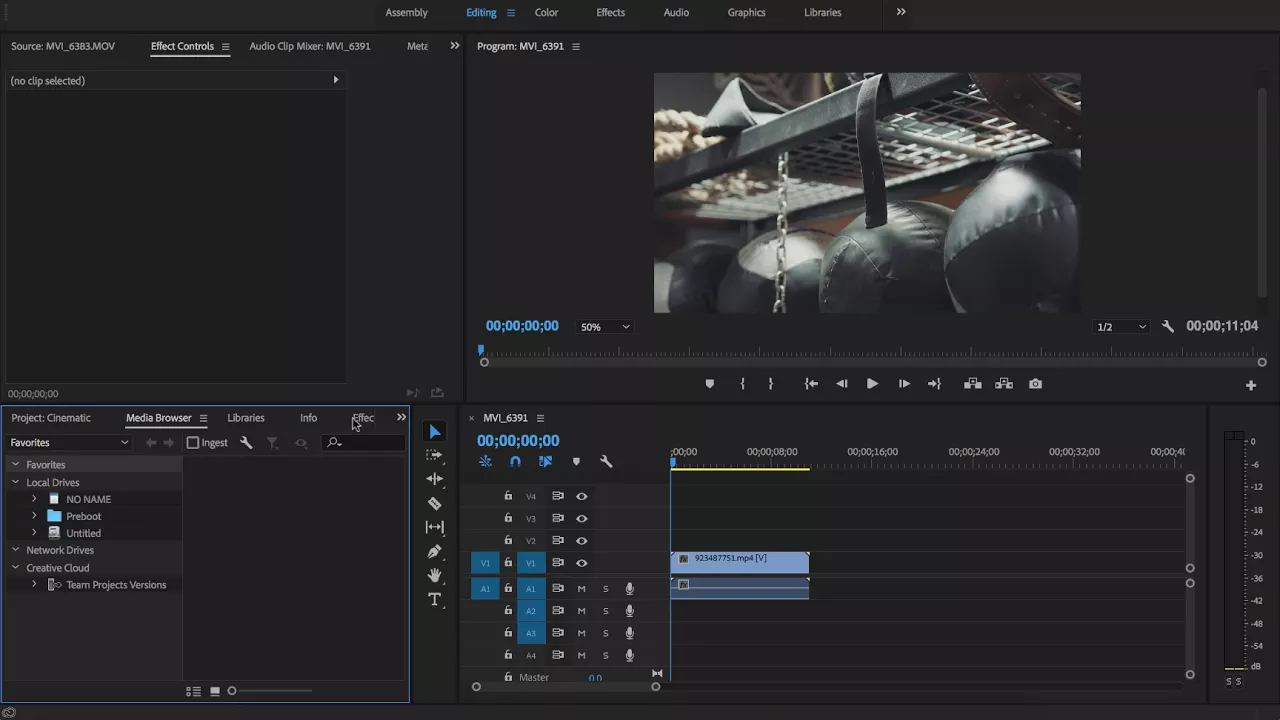Image resolution: width=1280 pixels, height=720 pixels.
Task: Toggle Linked Selection in timeline
Action: (545, 462)
